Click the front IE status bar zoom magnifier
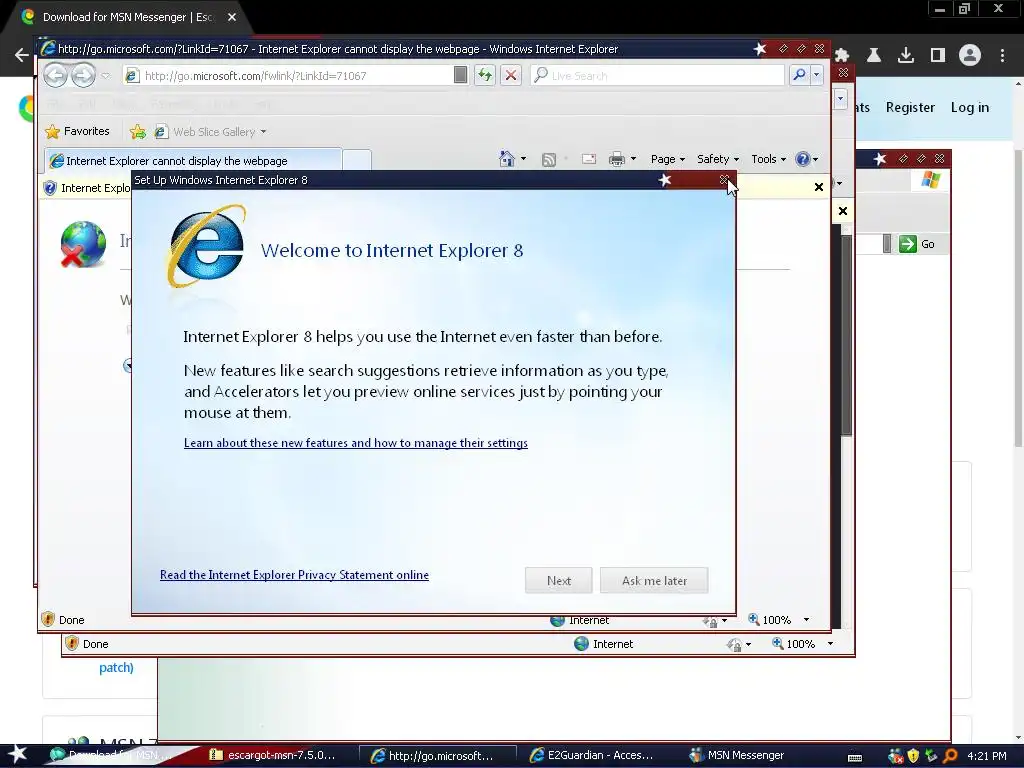 (754, 619)
